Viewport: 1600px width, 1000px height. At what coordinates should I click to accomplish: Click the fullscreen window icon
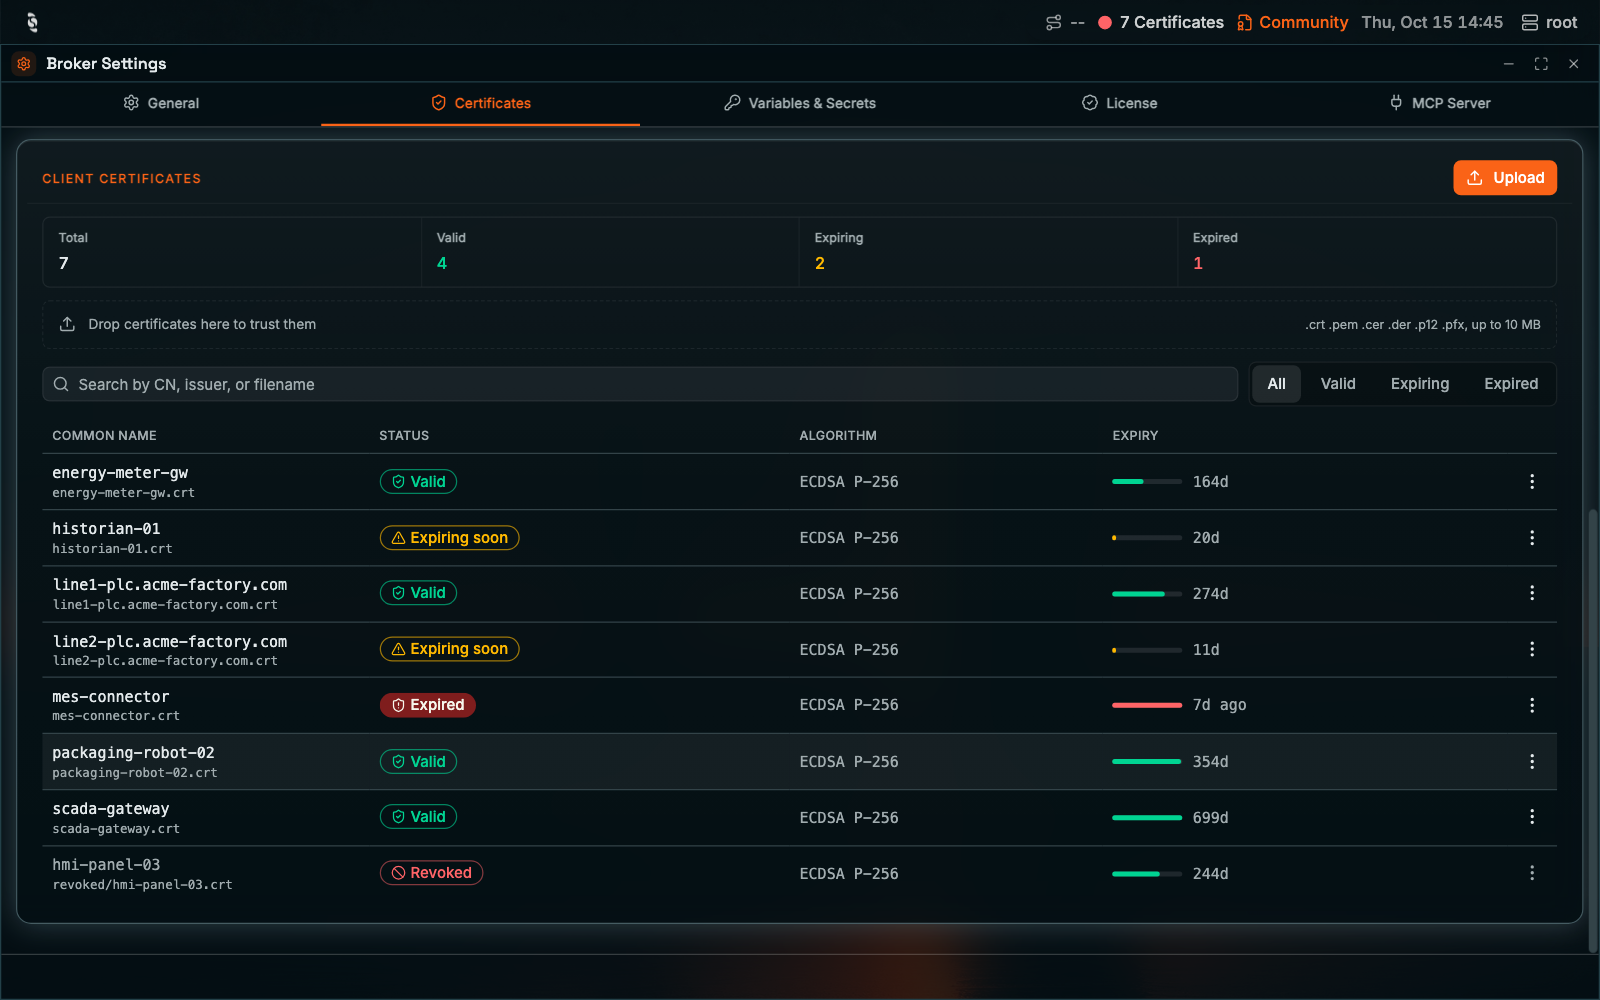coord(1541,64)
